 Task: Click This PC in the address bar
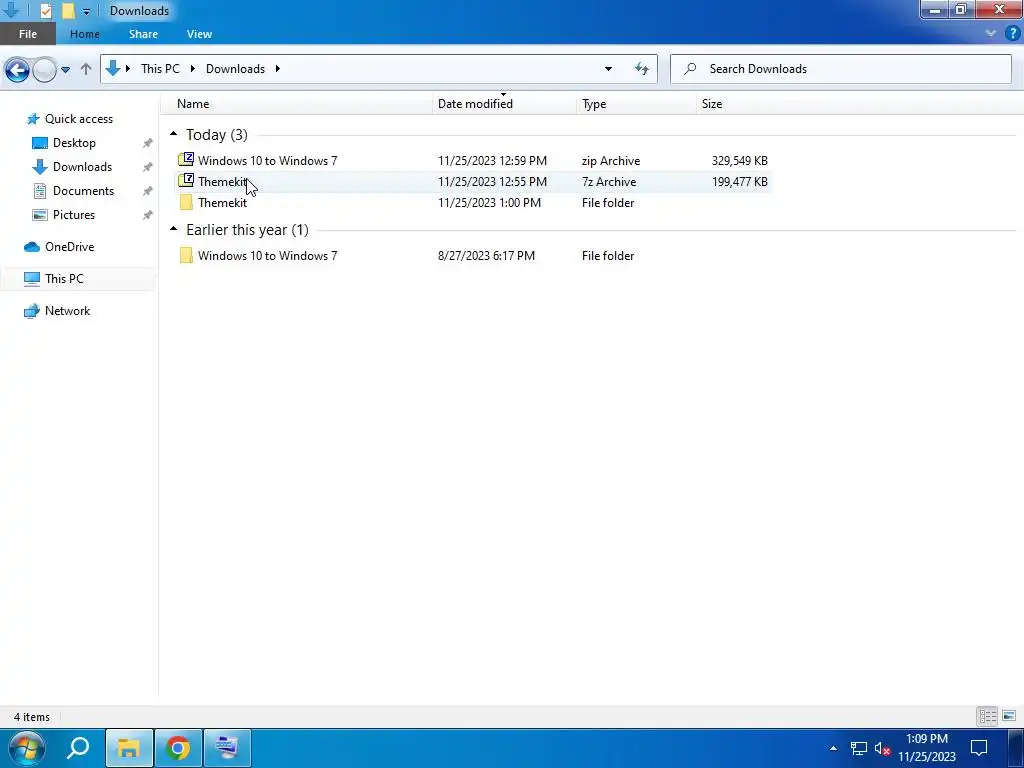tap(160, 69)
